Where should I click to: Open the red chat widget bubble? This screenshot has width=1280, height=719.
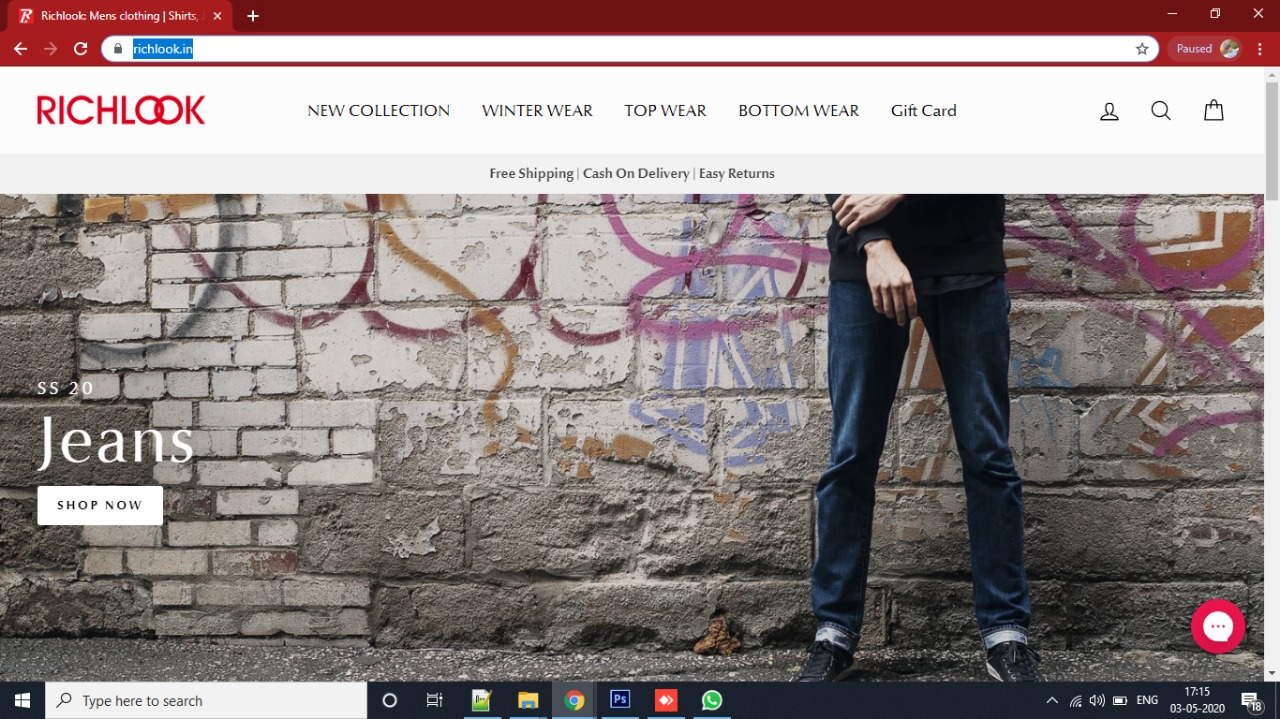pyautogui.click(x=1218, y=626)
